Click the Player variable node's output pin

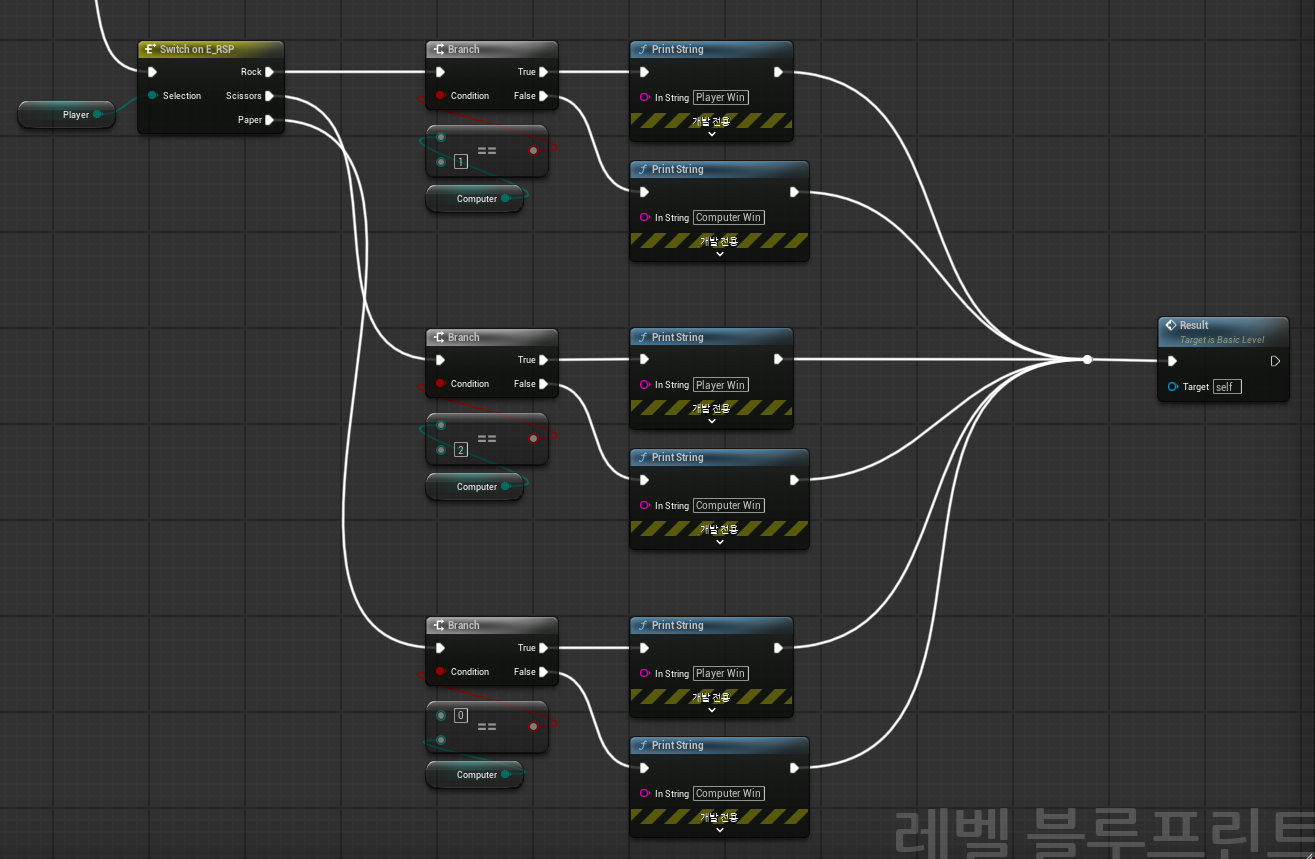pos(97,115)
